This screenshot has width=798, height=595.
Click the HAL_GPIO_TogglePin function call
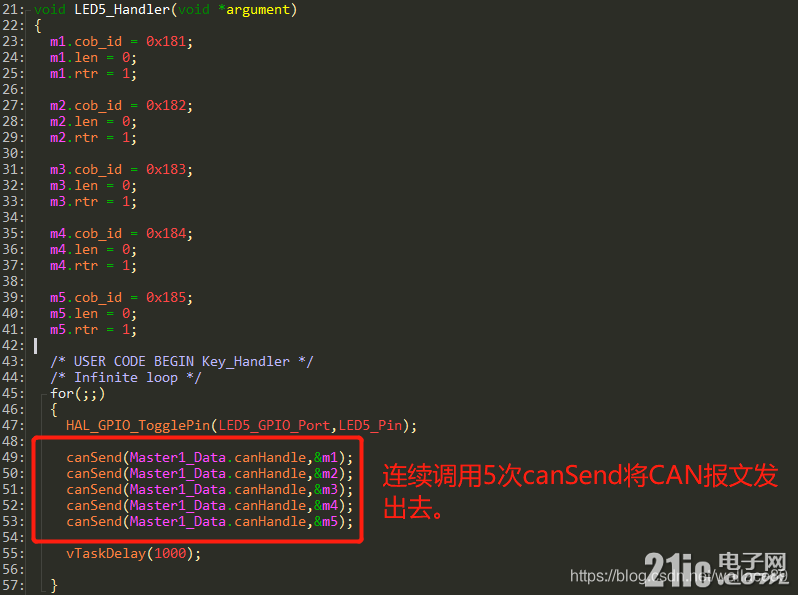tap(241, 426)
